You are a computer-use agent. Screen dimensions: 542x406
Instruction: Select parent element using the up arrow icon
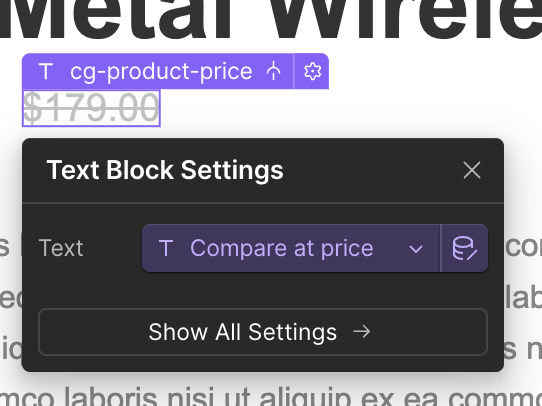pos(273,71)
